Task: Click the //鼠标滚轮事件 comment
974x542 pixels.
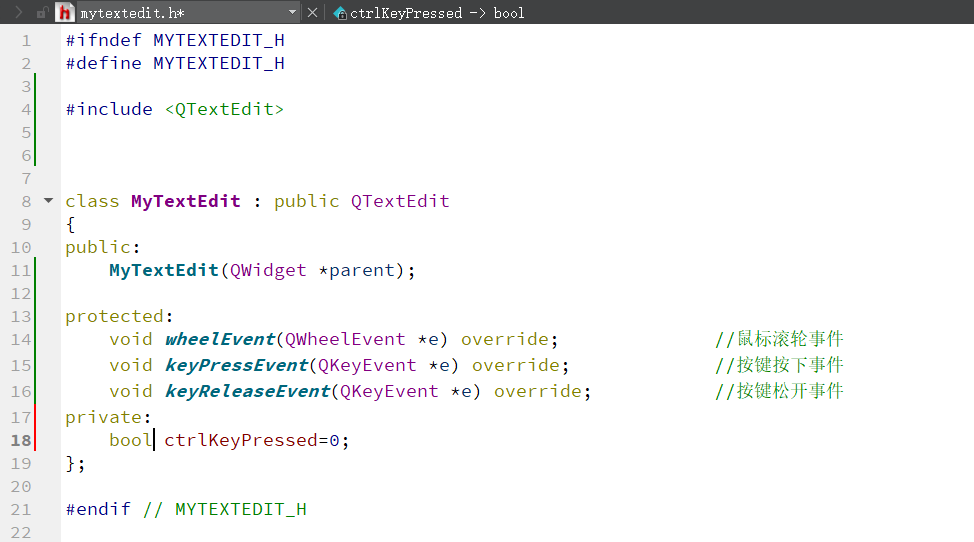Action: [x=779, y=339]
